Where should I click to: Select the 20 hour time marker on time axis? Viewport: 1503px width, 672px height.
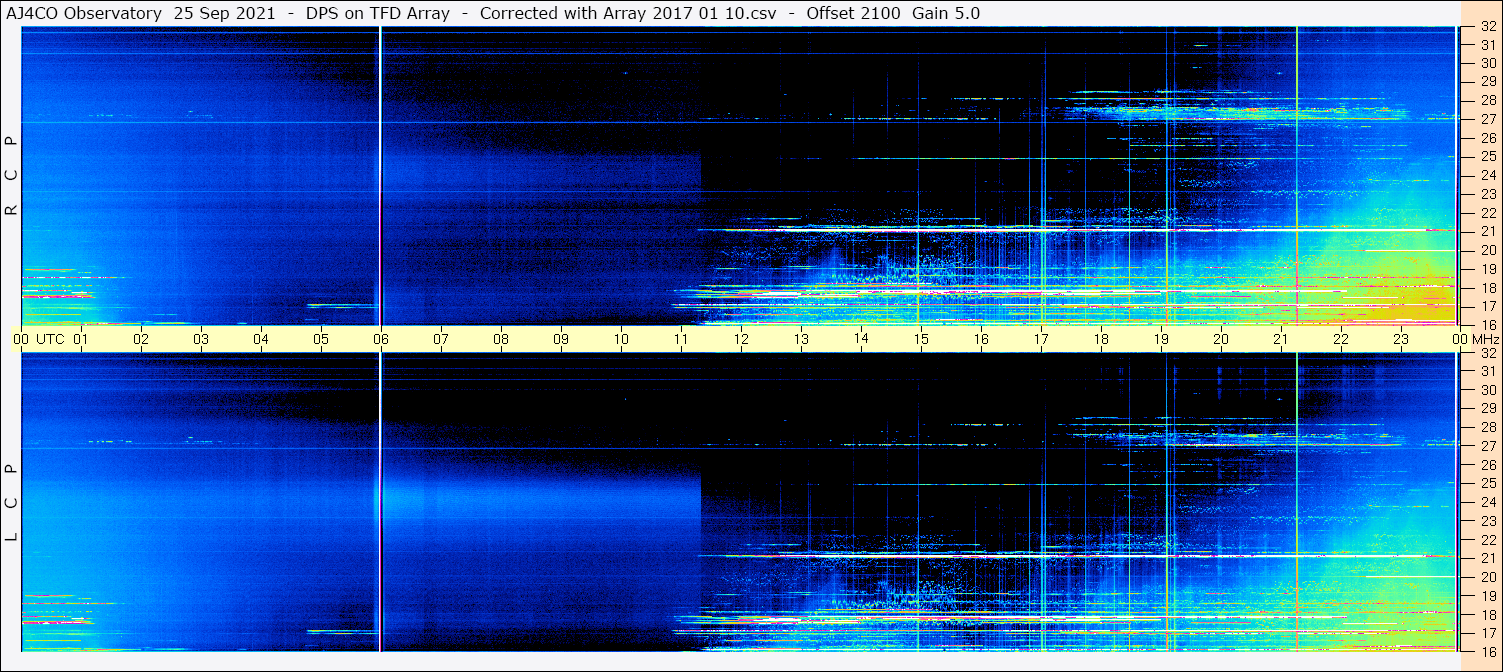tap(1221, 339)
